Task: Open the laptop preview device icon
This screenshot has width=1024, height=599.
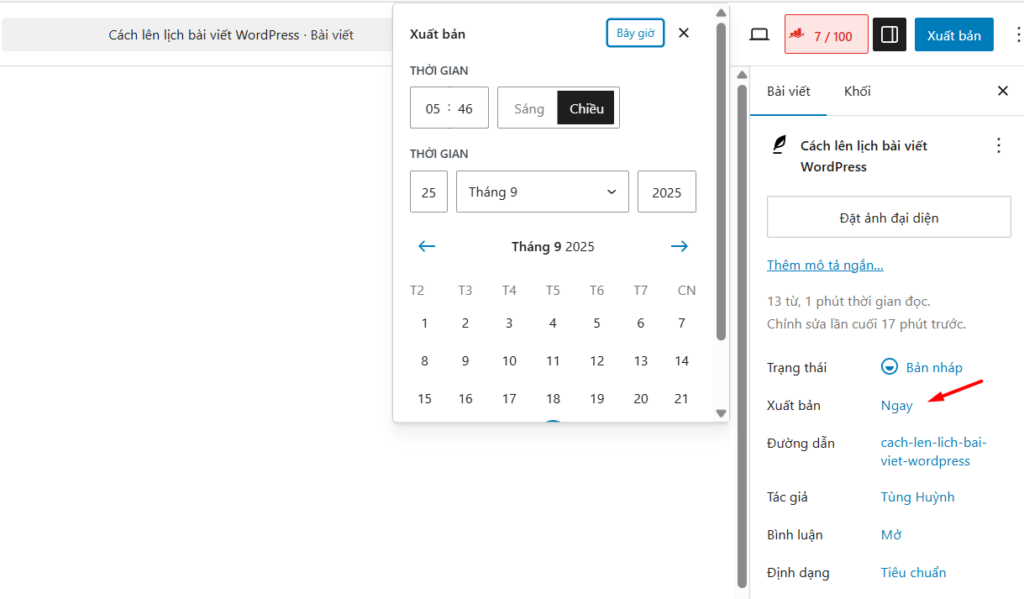Action: [x=759, y=35]
